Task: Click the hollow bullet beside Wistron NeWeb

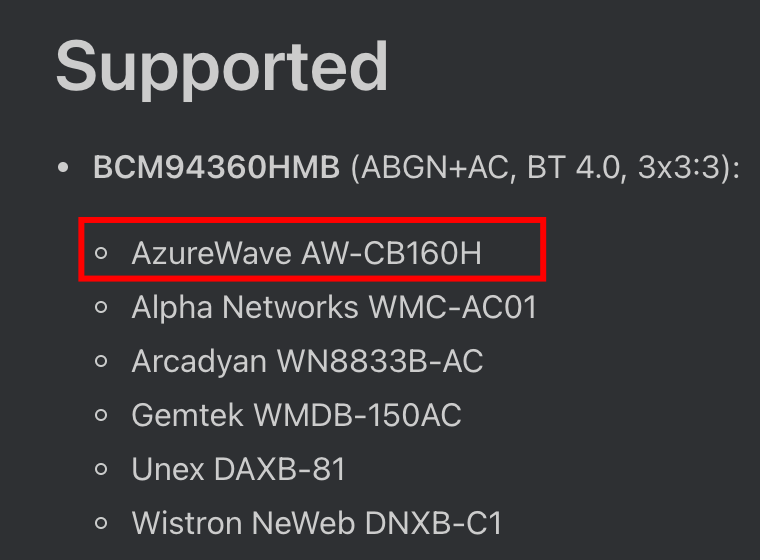Action: click(100, 523)
